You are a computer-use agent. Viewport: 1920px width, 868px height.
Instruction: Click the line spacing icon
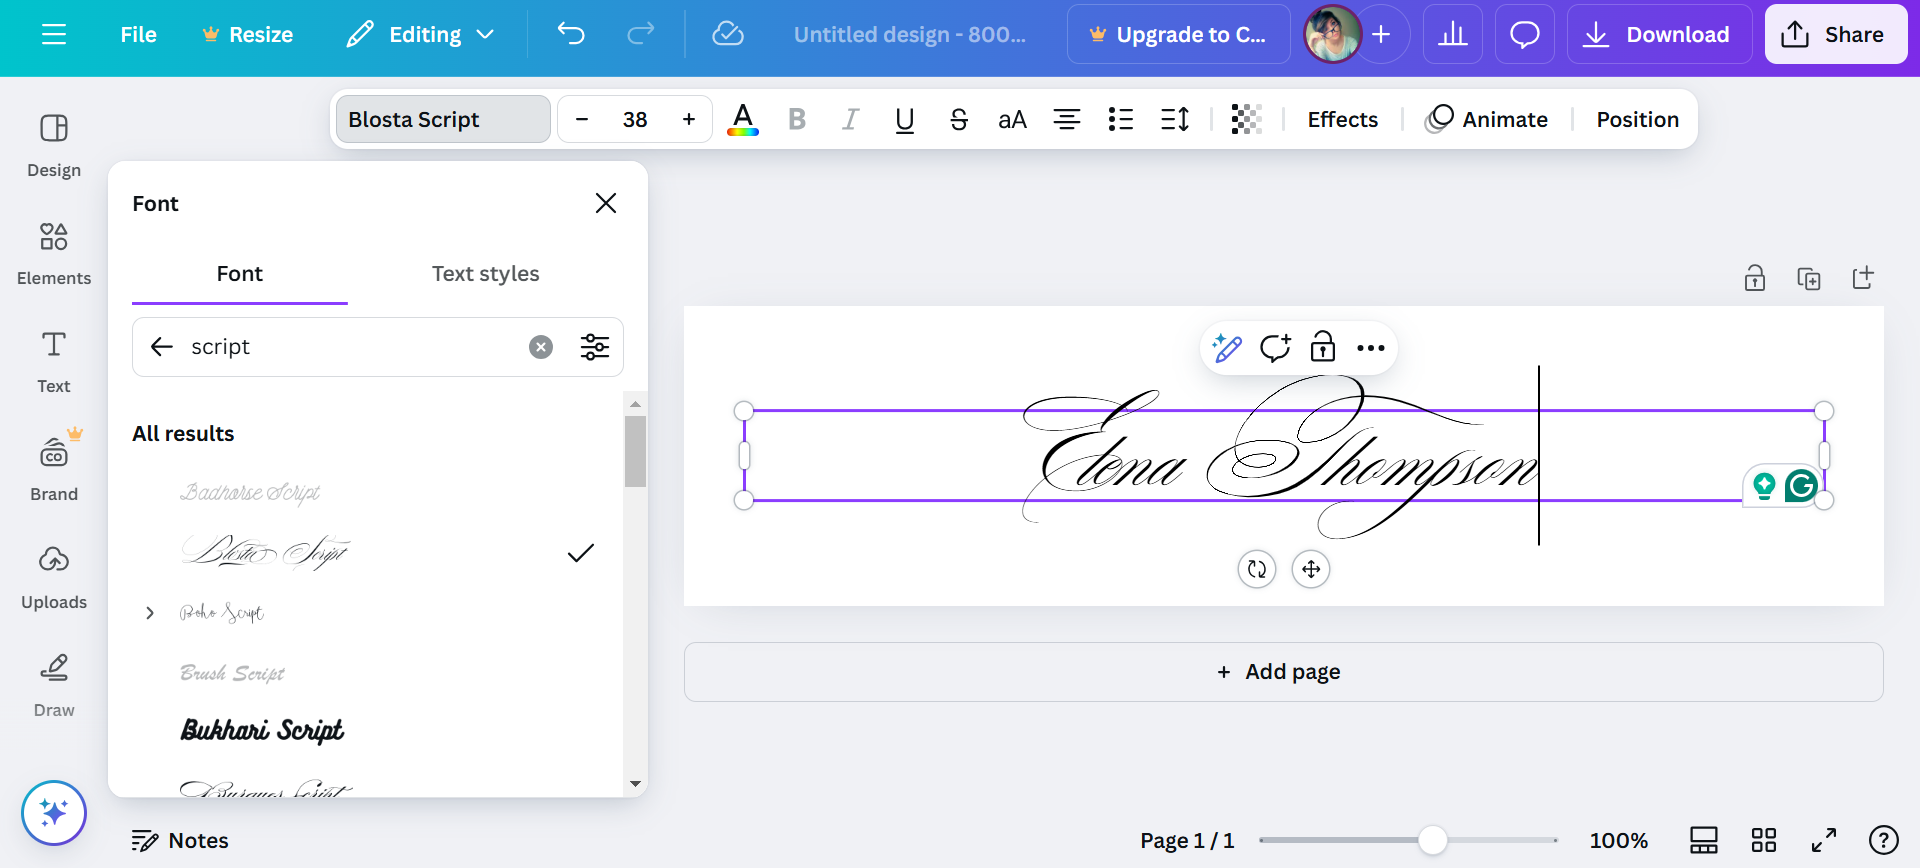(1175, 120)
